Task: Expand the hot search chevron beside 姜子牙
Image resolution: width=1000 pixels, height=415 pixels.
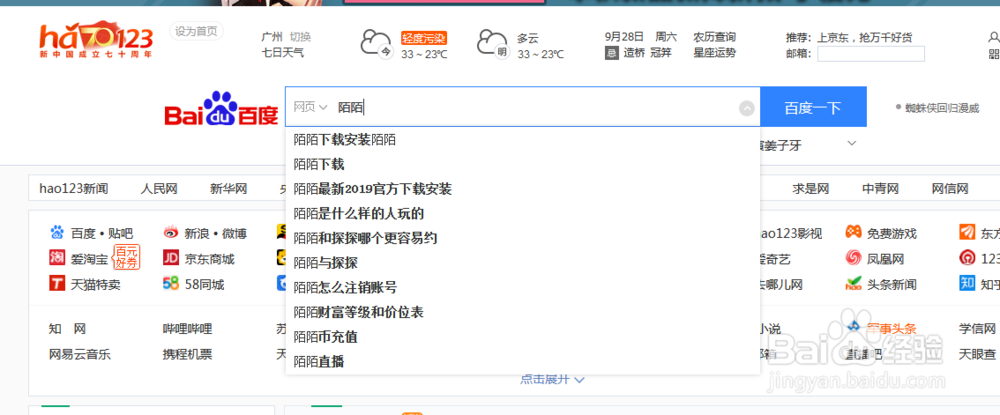Action: point(851,143)
